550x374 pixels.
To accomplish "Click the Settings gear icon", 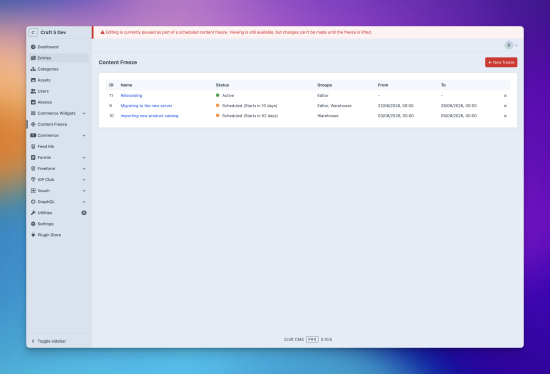I will (x=33, y=223).
